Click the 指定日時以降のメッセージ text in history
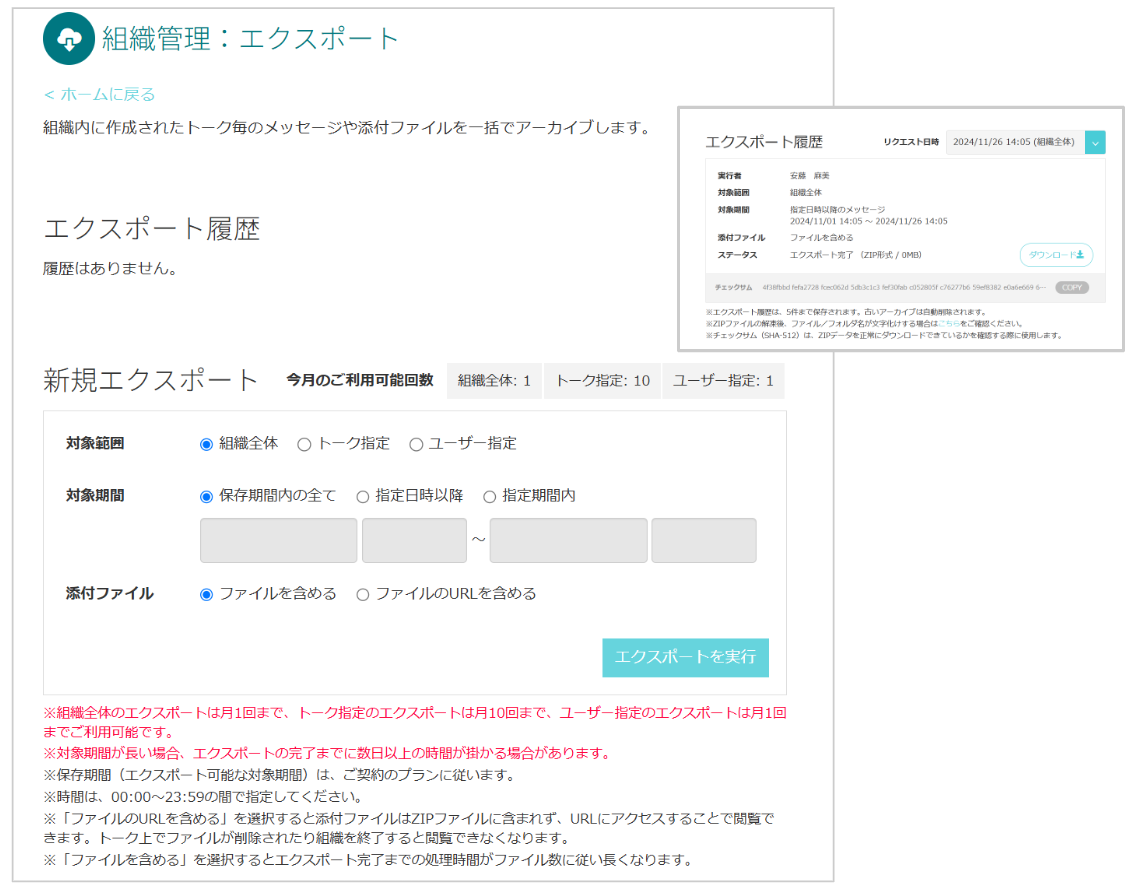 click(838, 210)
